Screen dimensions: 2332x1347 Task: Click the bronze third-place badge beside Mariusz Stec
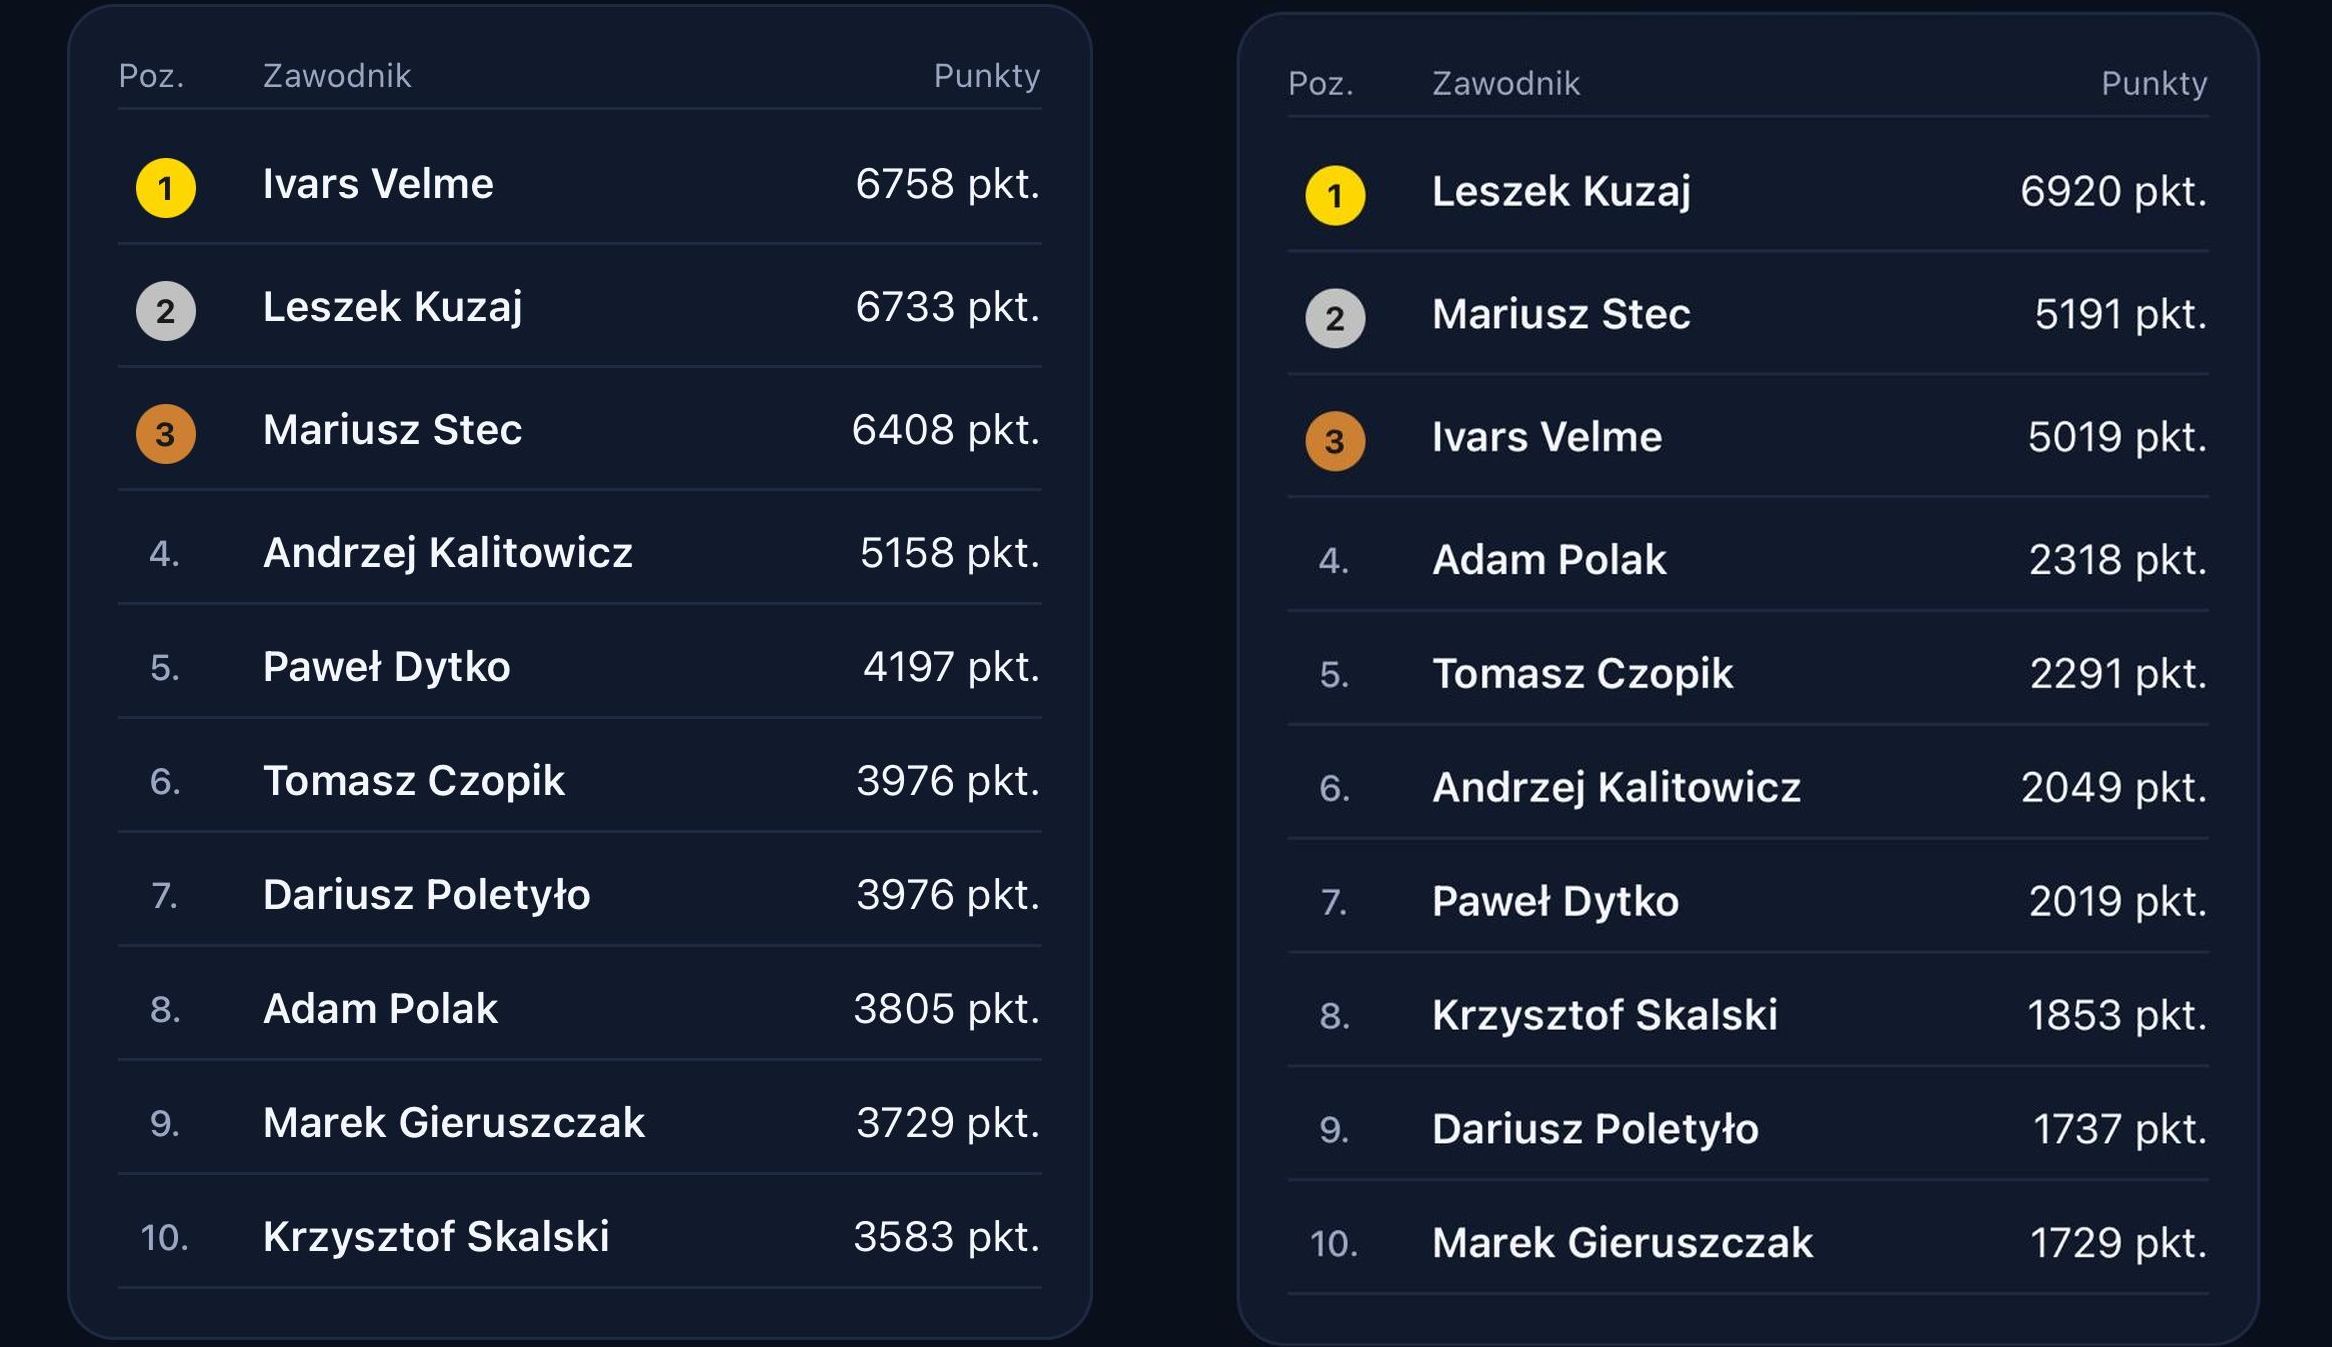pyautogui.click(x=166, y=434)
